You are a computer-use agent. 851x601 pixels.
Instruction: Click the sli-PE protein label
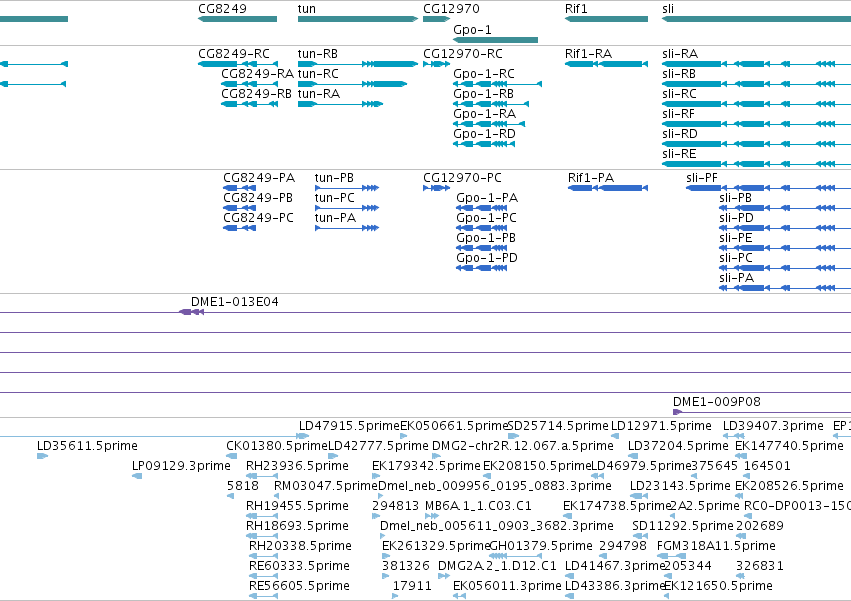point(735,238)
